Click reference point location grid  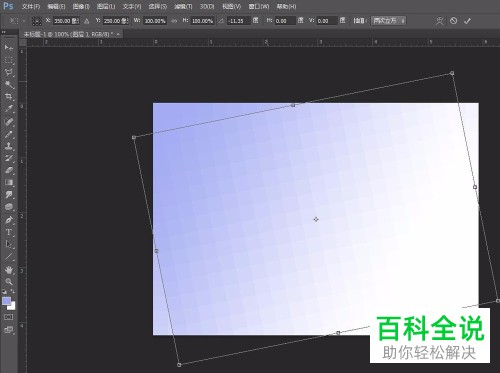(37, 21)
